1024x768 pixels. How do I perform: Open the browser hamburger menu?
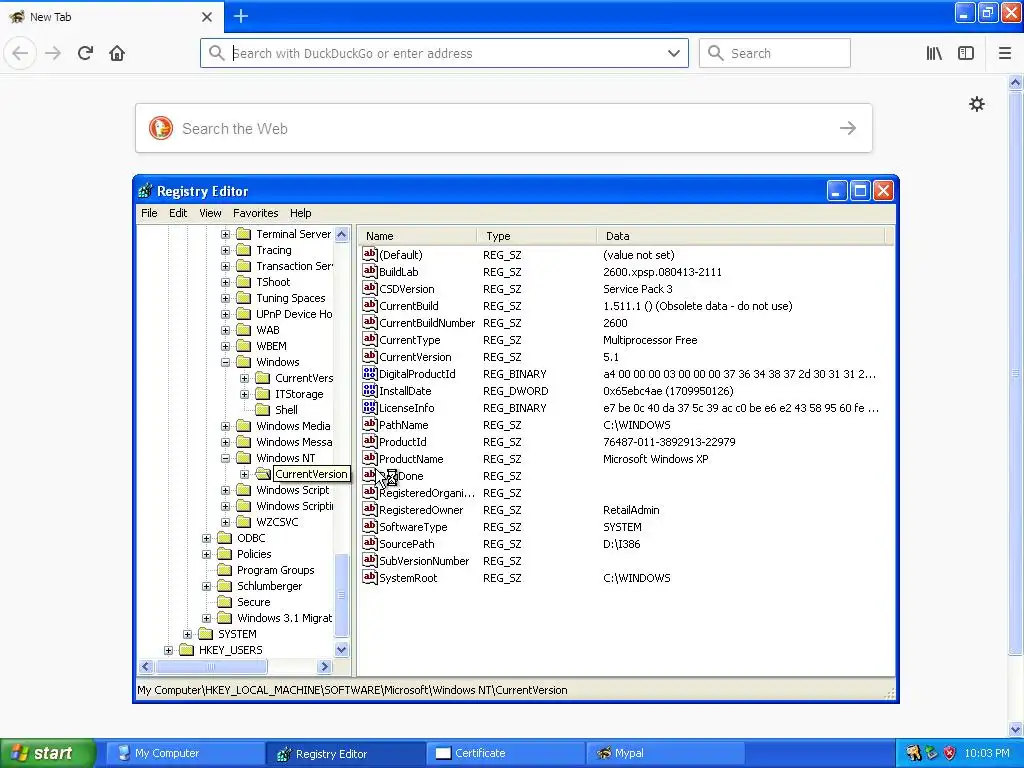pyautogui.click(x=1005, y=53)
